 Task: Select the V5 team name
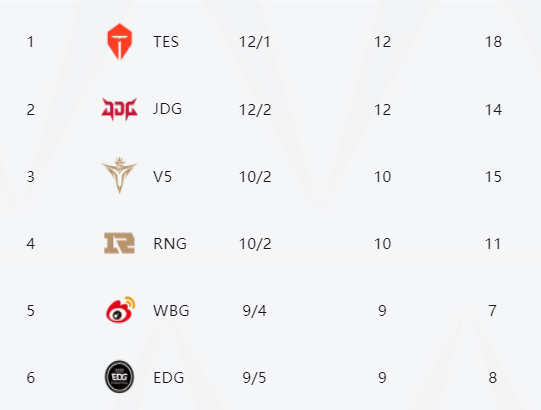(163, 177)
